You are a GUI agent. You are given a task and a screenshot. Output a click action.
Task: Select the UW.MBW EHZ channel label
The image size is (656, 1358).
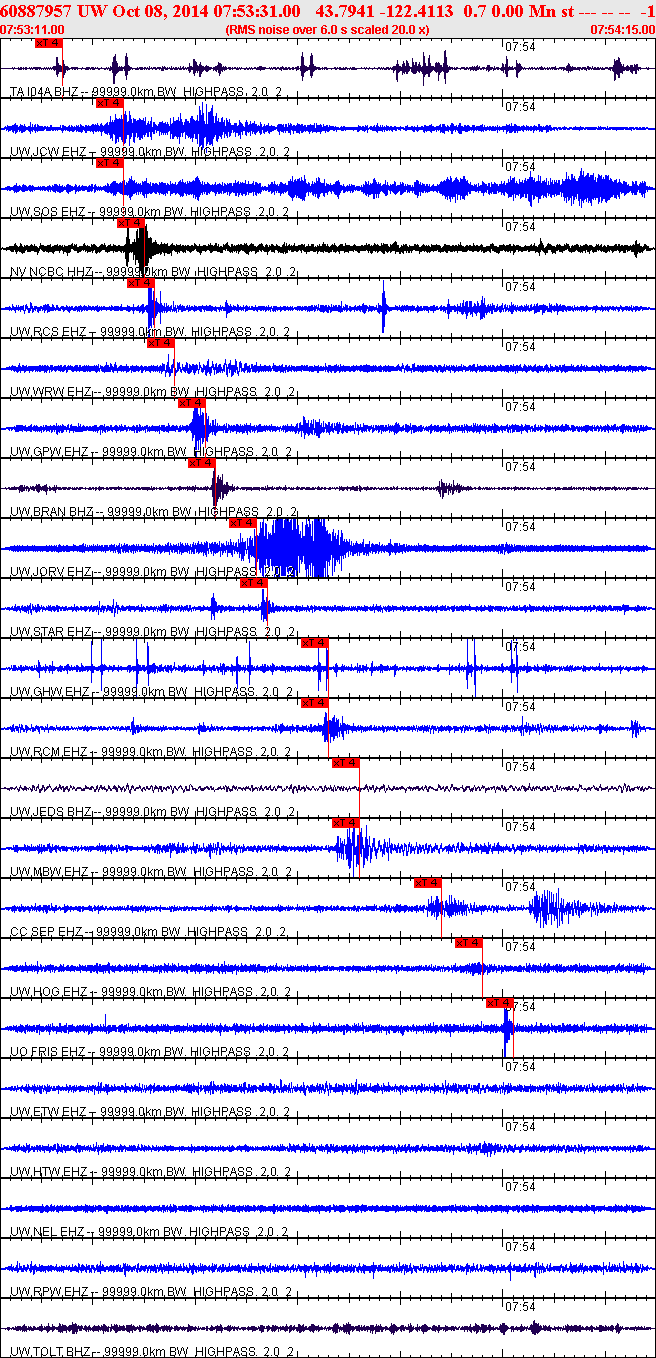(x=49, y=872)
